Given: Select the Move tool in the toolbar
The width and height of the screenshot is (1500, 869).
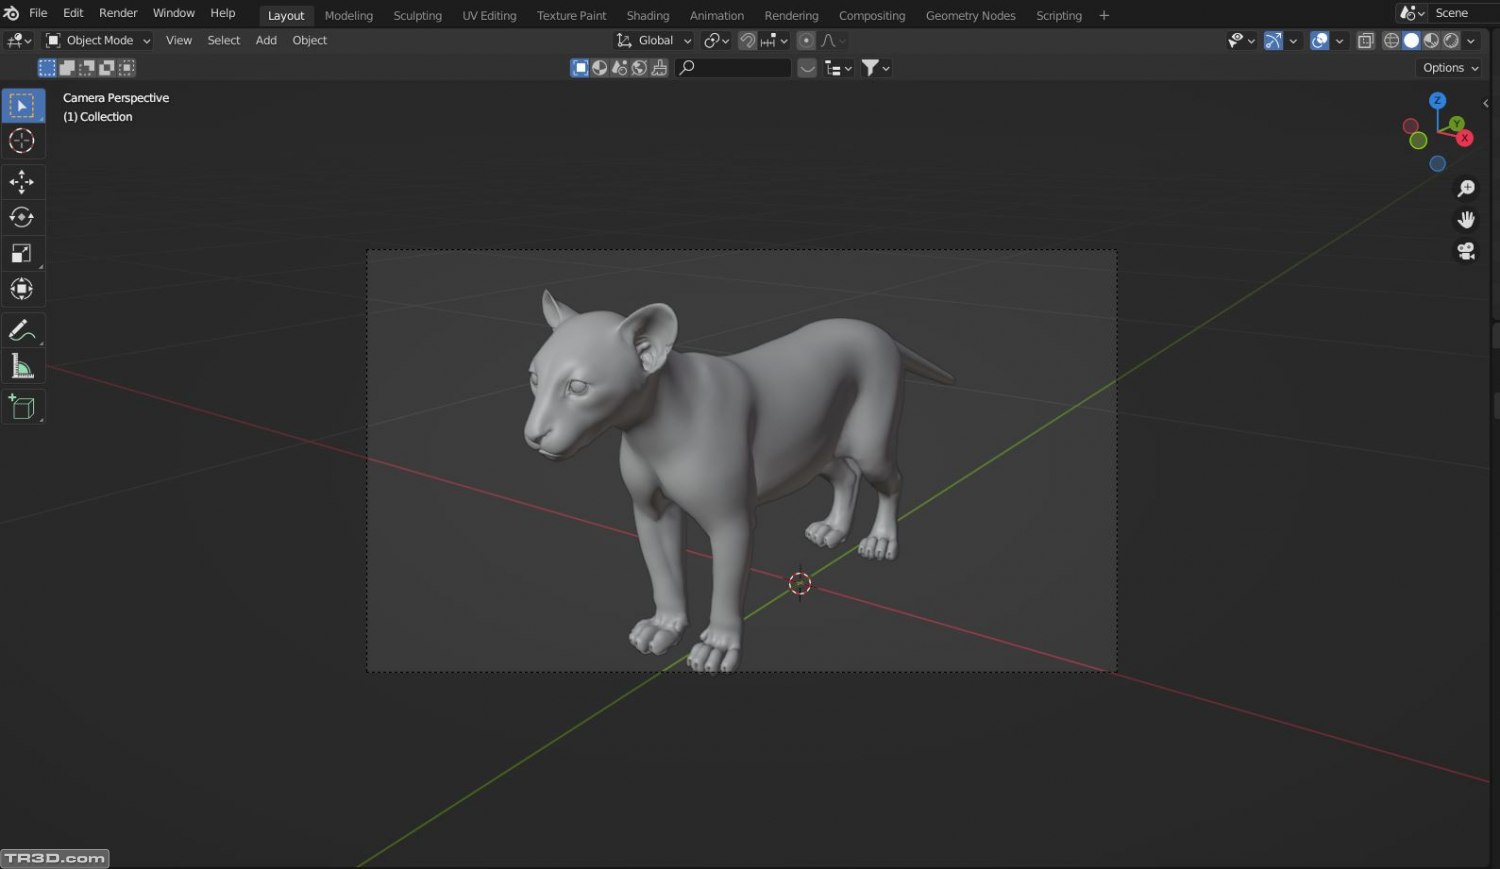Looking at the screenshot, I should pyautogui.click(x=22, y=181).
